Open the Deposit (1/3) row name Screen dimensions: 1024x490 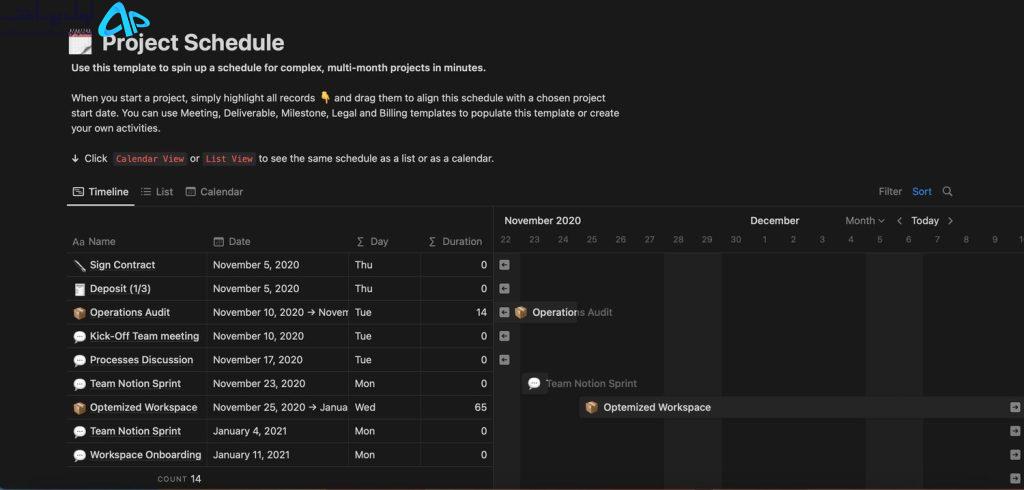(x=120, y=289)
